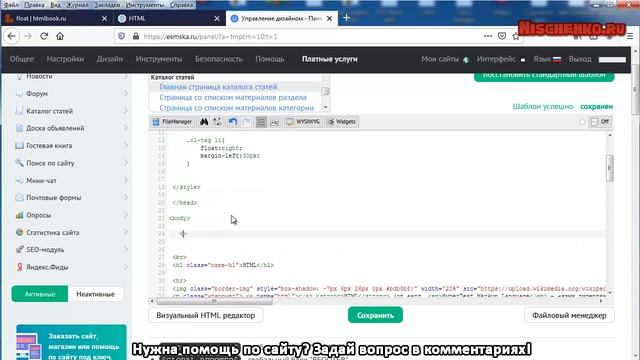
Task: Select Главная страница каталога статей template
Action: pos(218,87)
